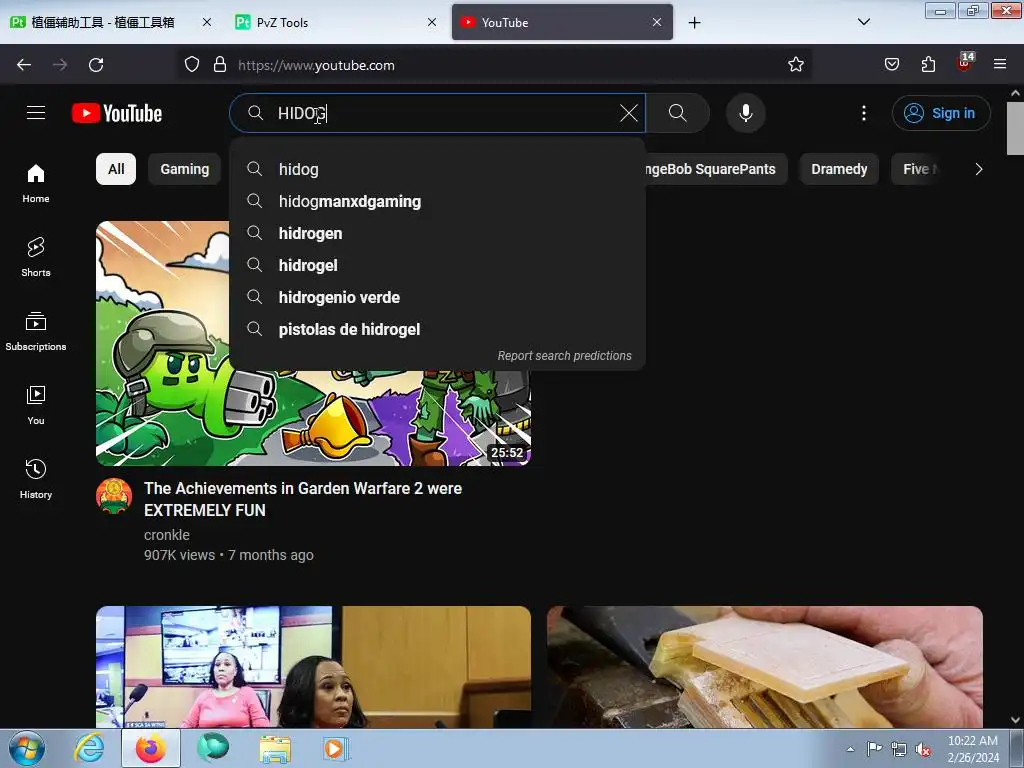Choose the "hidogmanxdgaming" suggestion
The height and width of the screenshot is (768, 1024).
click(438, 201)
